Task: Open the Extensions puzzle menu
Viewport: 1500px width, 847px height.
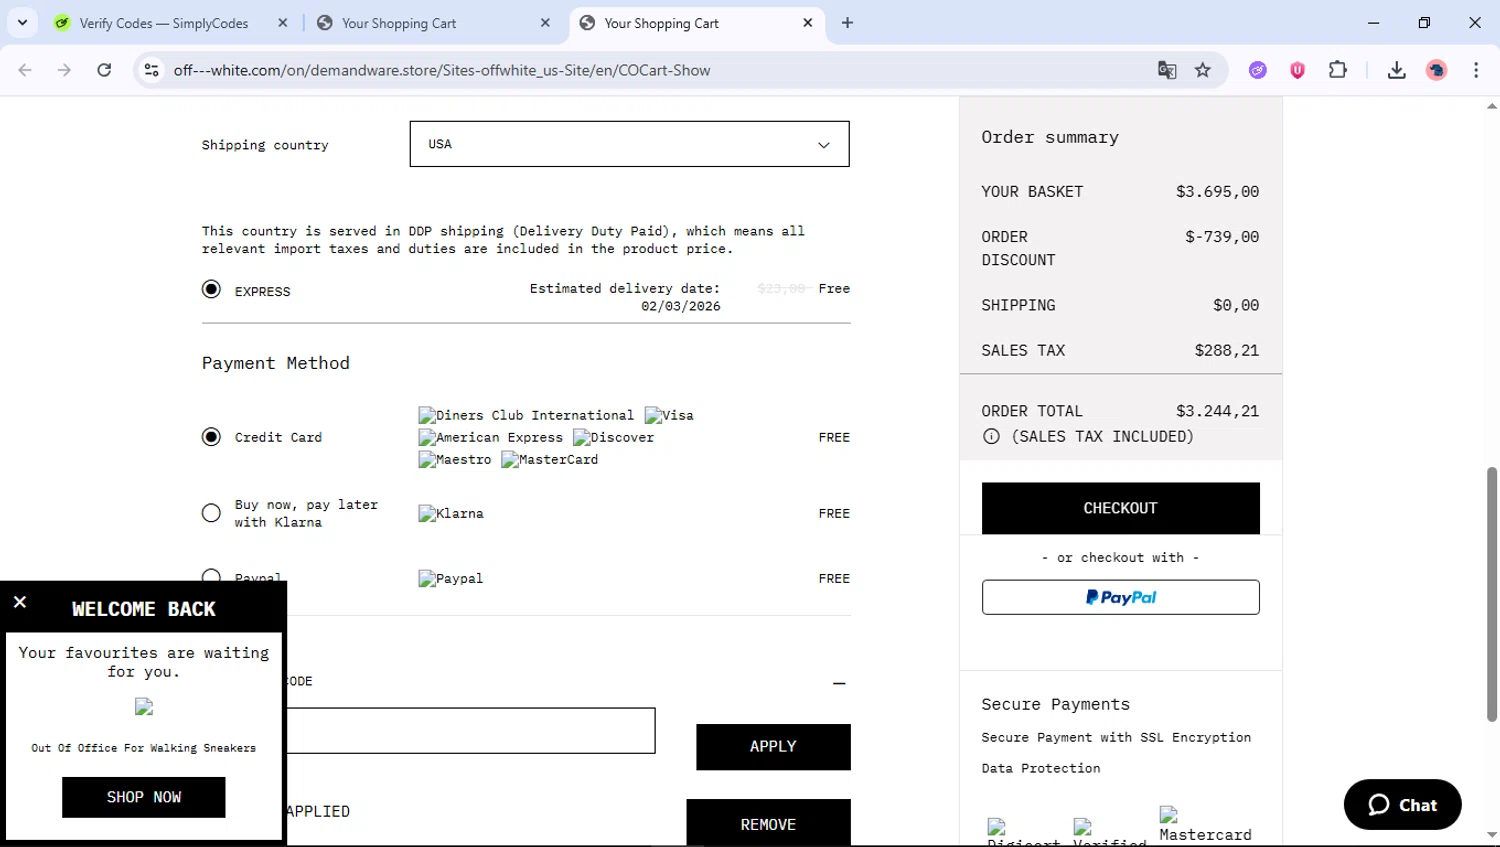Action: tap(1338, 70)
